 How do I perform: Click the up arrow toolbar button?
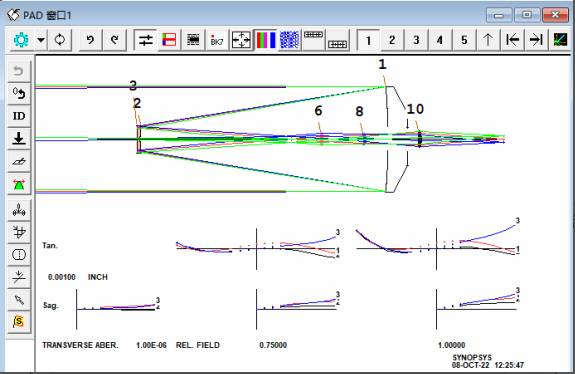pos(488,40)
